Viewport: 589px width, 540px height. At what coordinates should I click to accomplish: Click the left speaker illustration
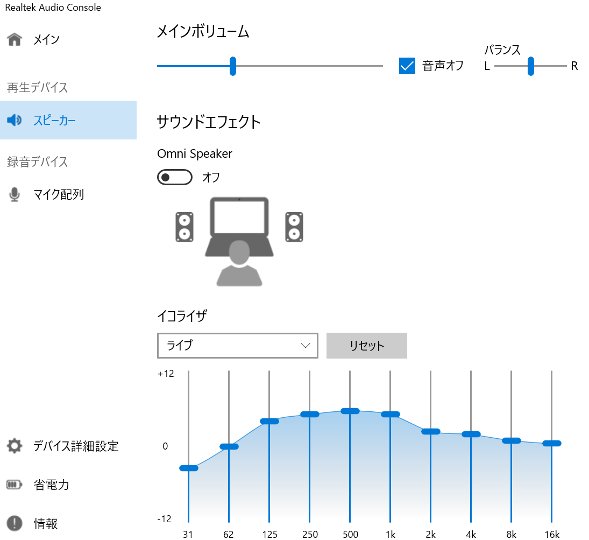pyautogui.click(x=184, y=227)
